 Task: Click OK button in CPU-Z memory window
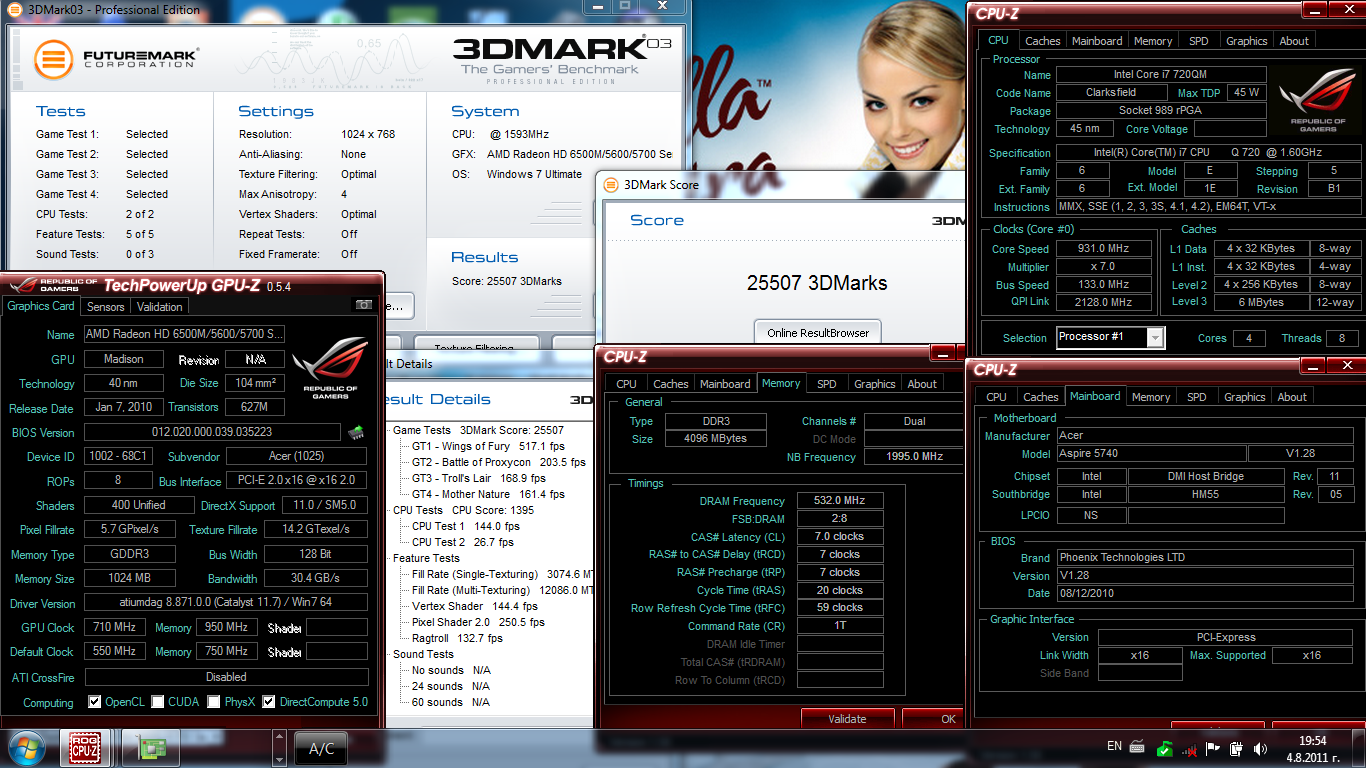(933, 718)
